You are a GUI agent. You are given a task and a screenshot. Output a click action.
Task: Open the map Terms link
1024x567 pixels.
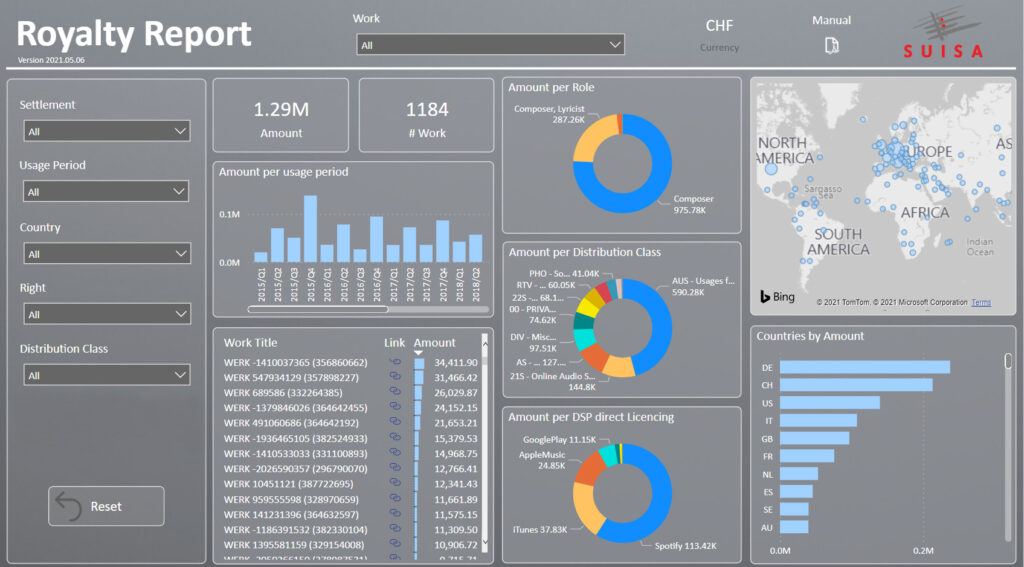981,302
